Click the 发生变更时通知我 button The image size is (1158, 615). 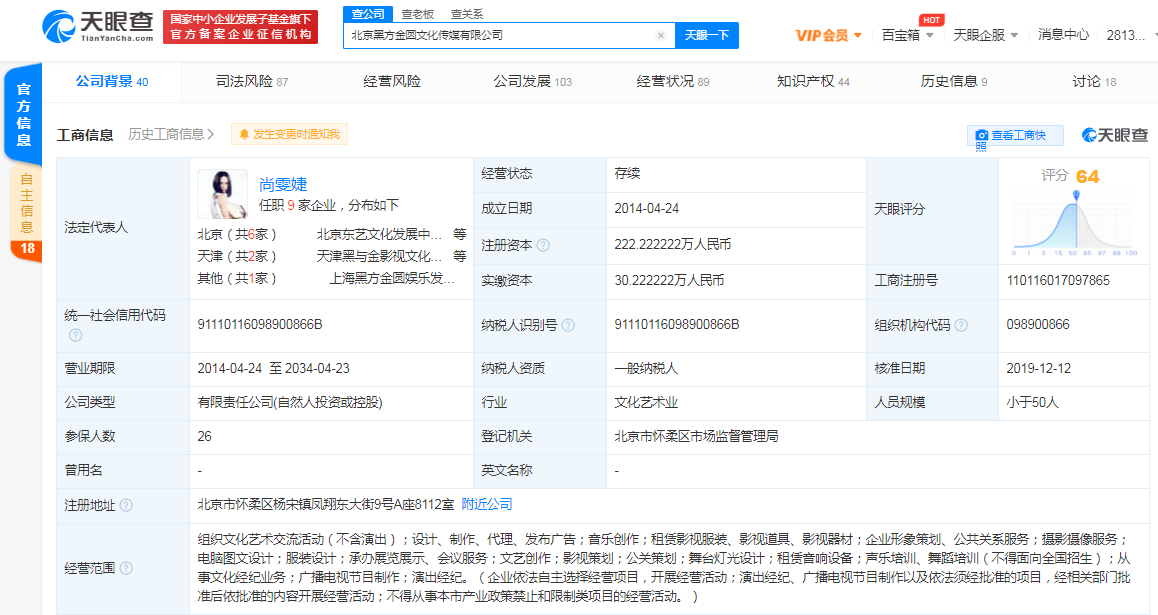[290, 134]
